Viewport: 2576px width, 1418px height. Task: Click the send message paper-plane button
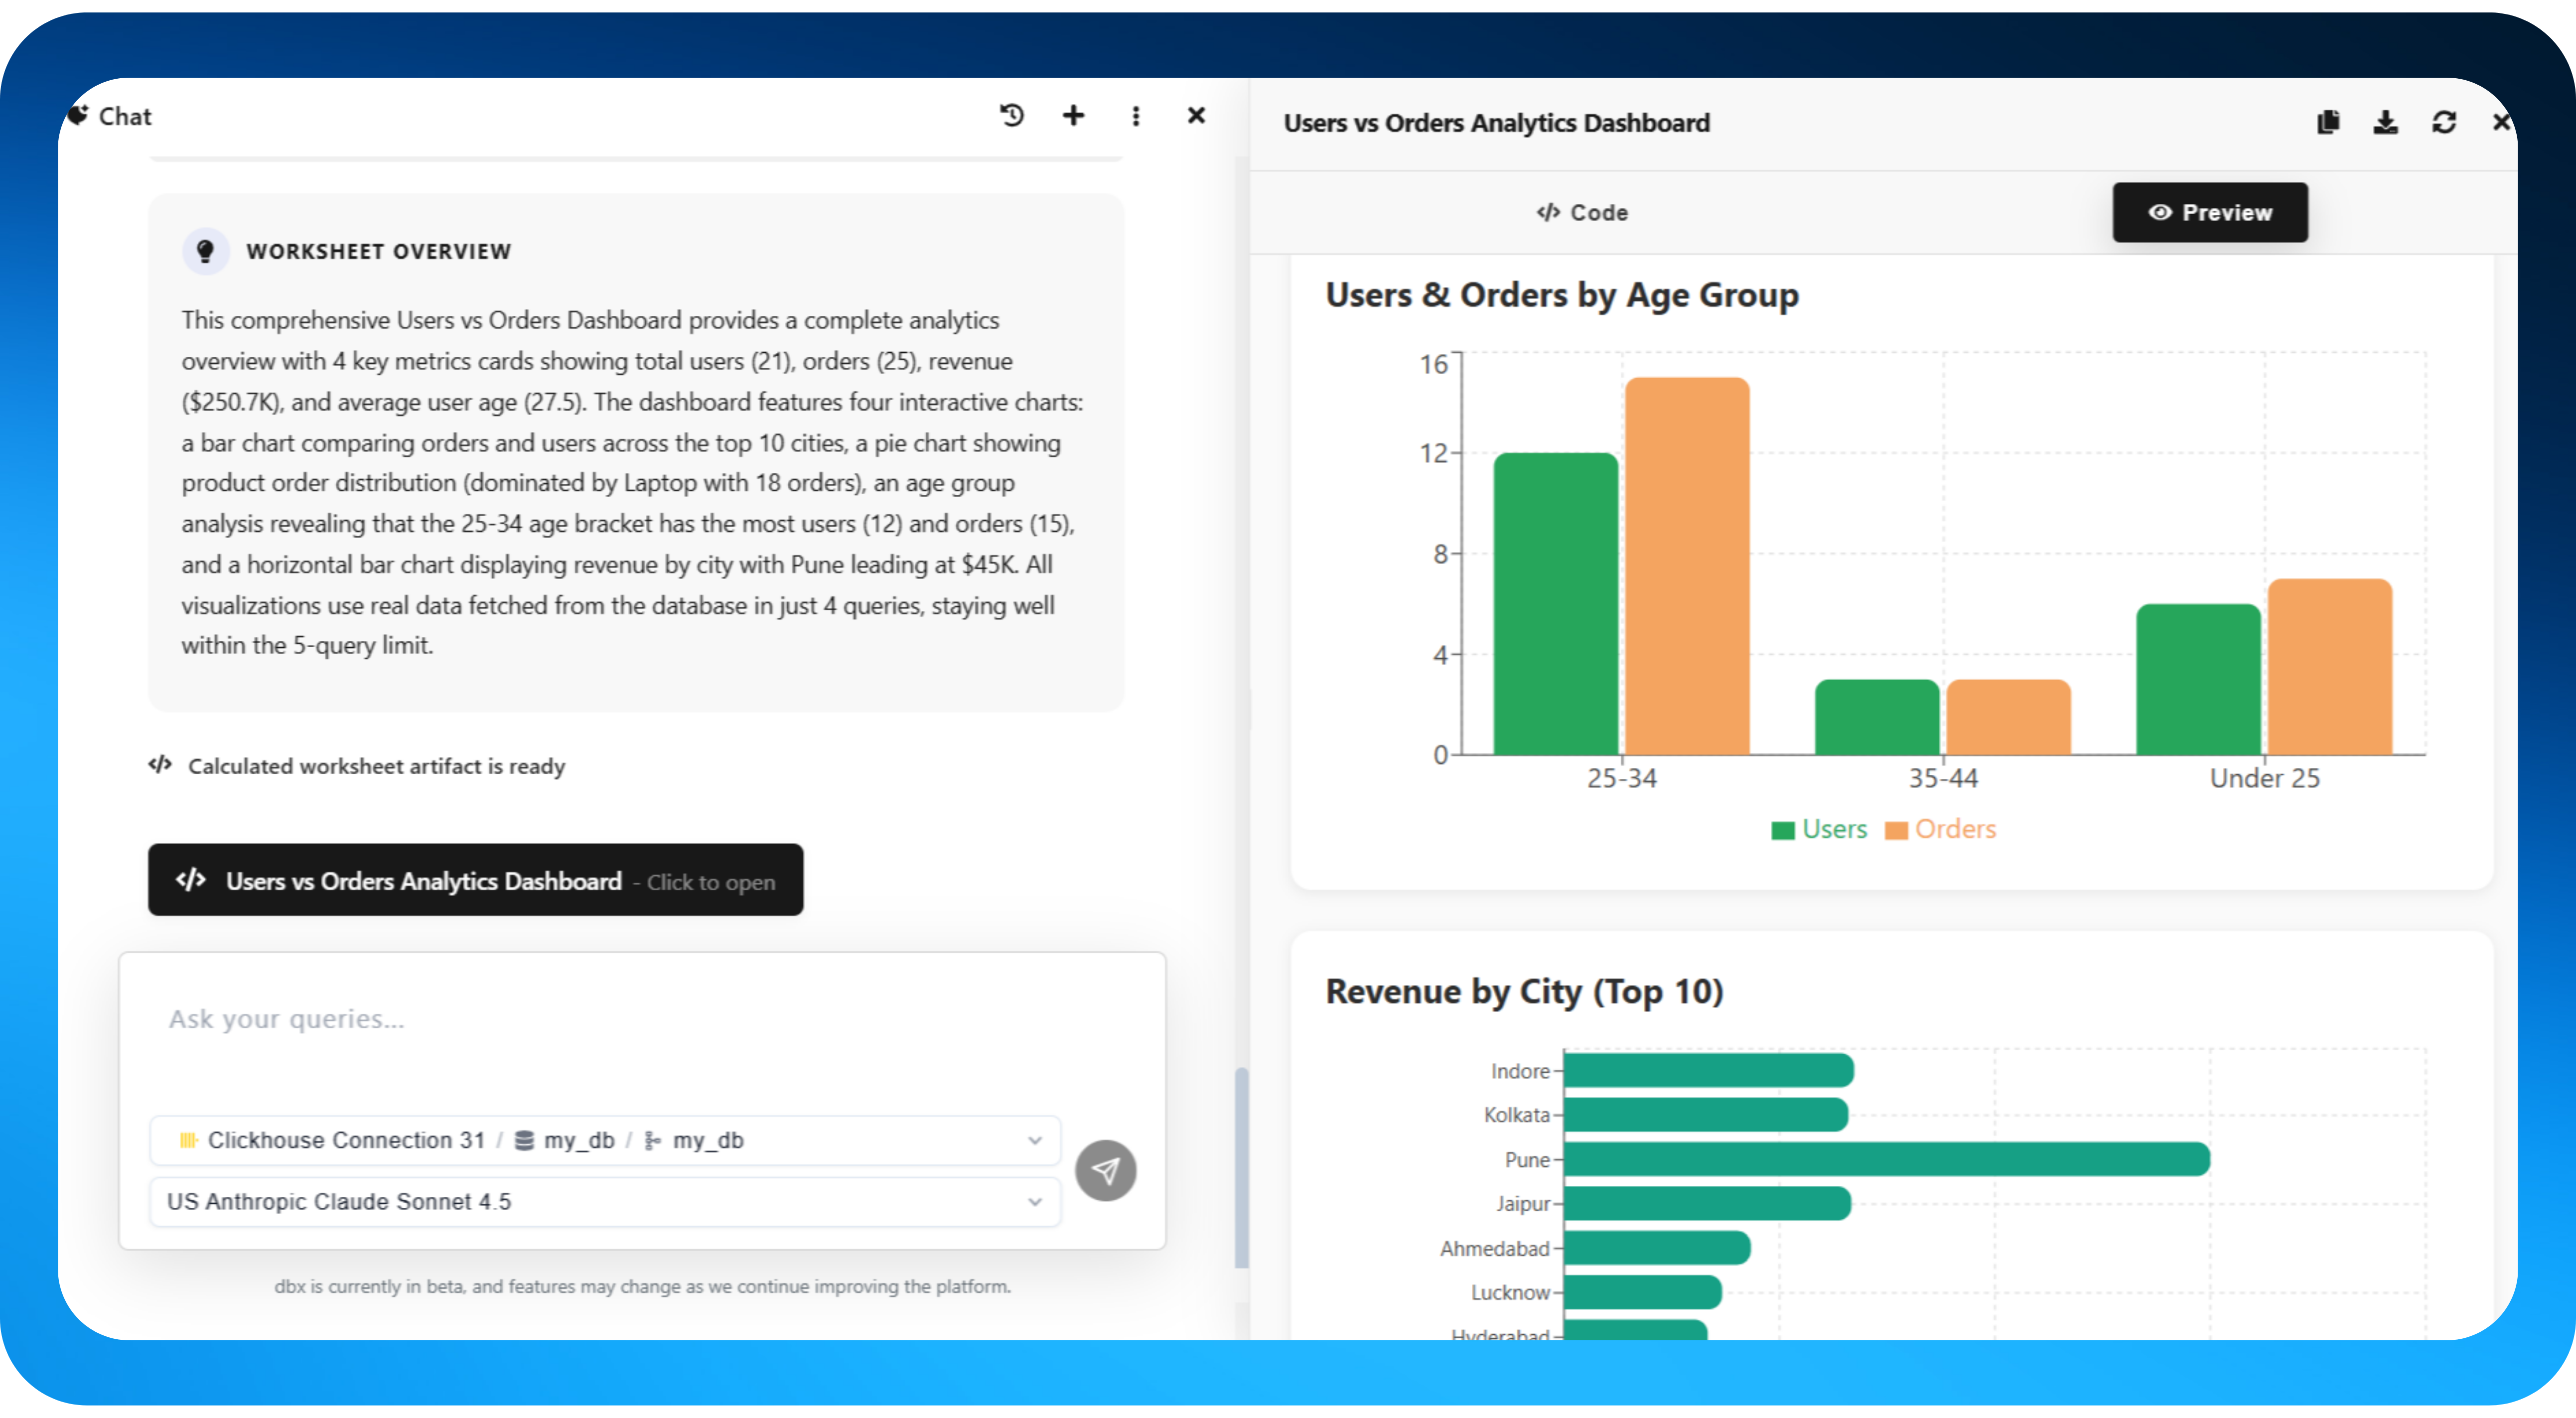point(1105,1170)
